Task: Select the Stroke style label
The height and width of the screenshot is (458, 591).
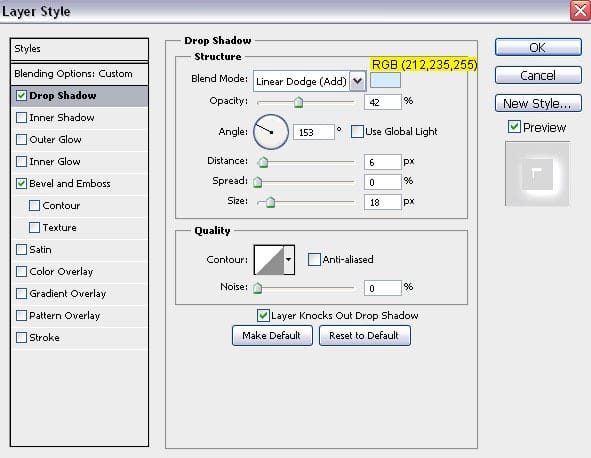Action: tap(44, 338)
